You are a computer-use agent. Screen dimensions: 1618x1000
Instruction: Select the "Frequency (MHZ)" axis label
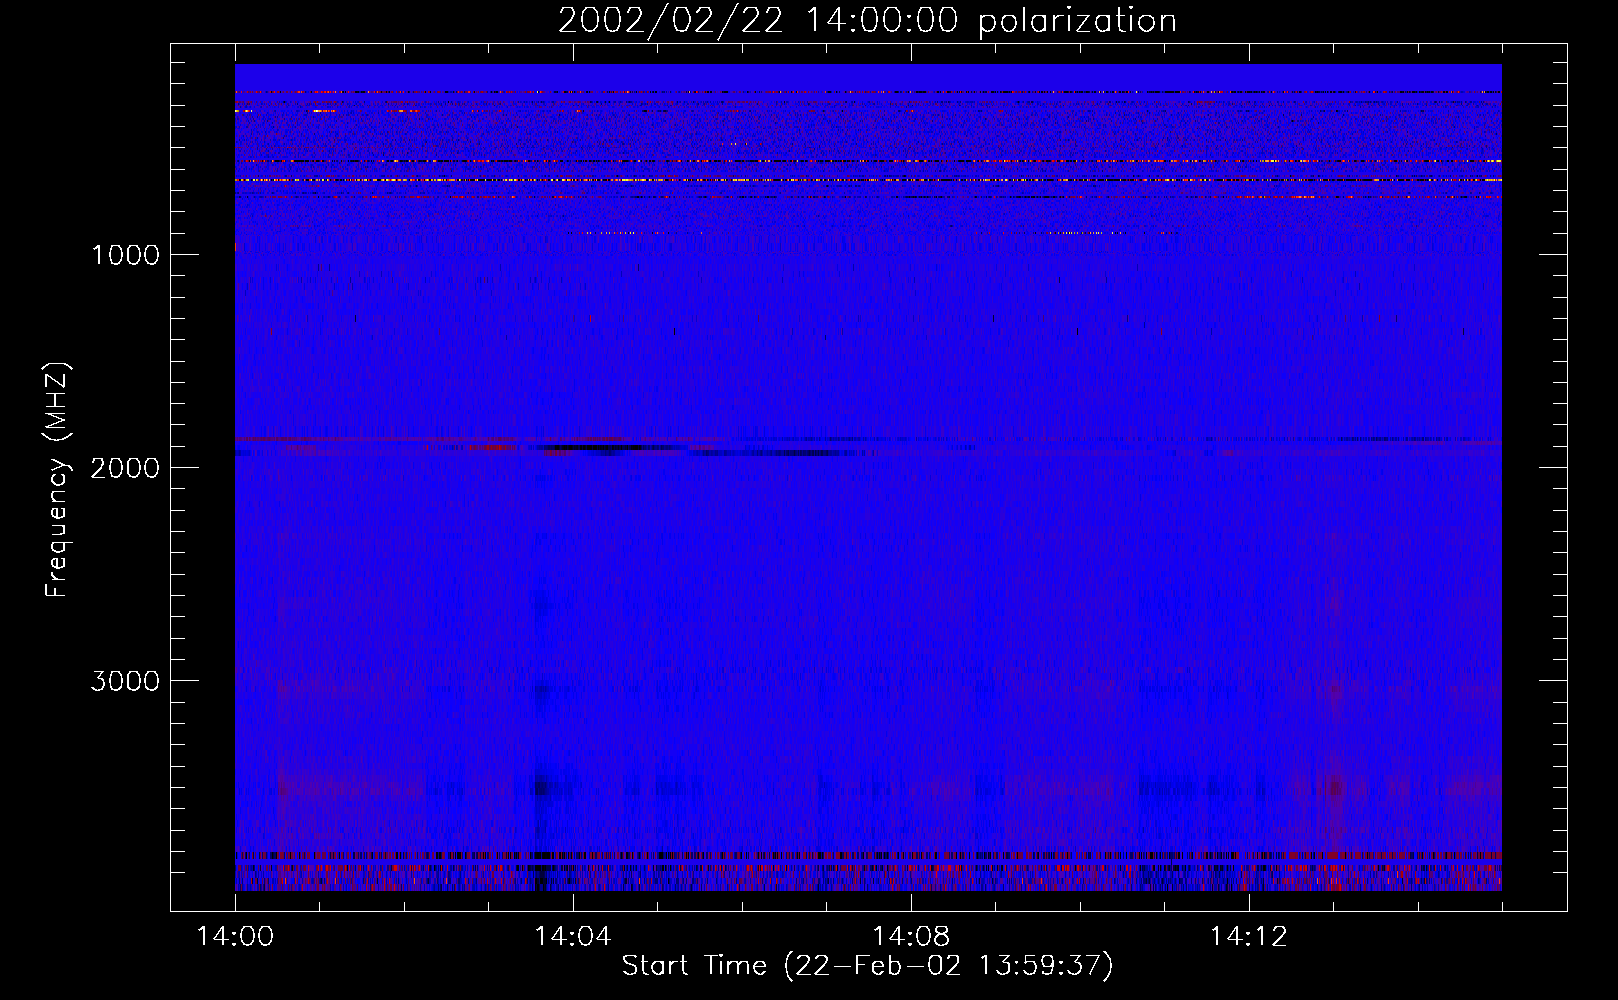pos(57,480)
